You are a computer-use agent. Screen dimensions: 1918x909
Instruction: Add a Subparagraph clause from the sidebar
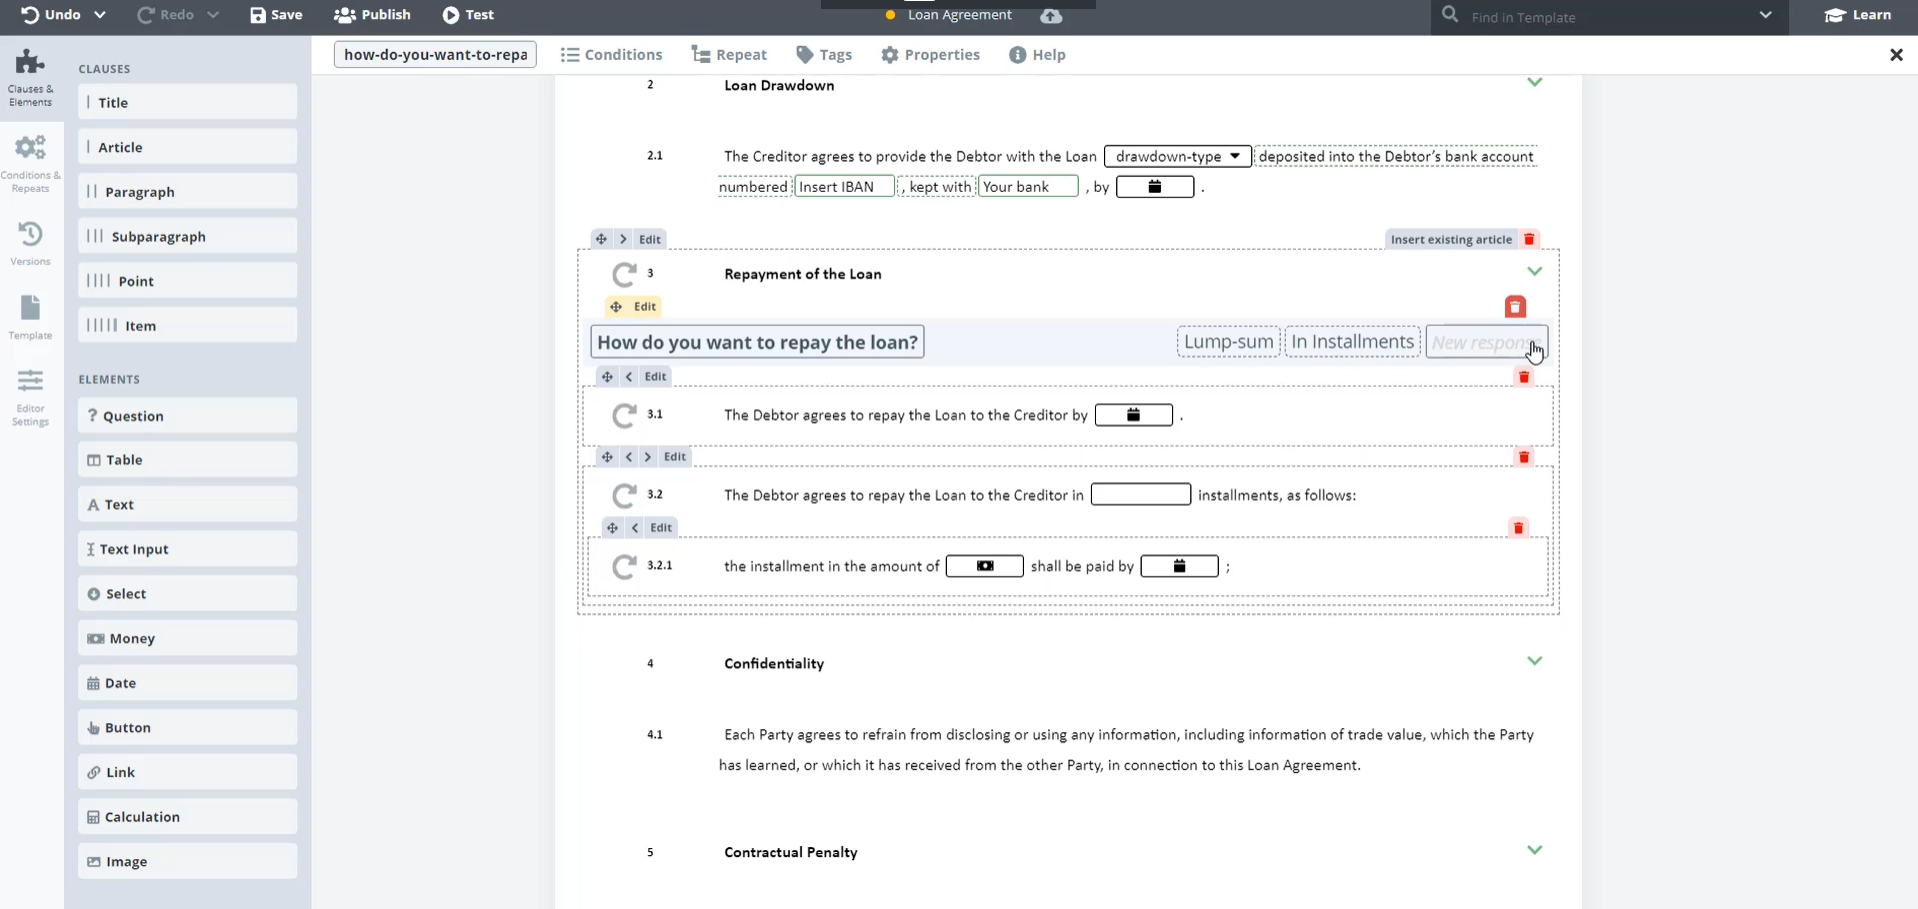click(187, 237)
